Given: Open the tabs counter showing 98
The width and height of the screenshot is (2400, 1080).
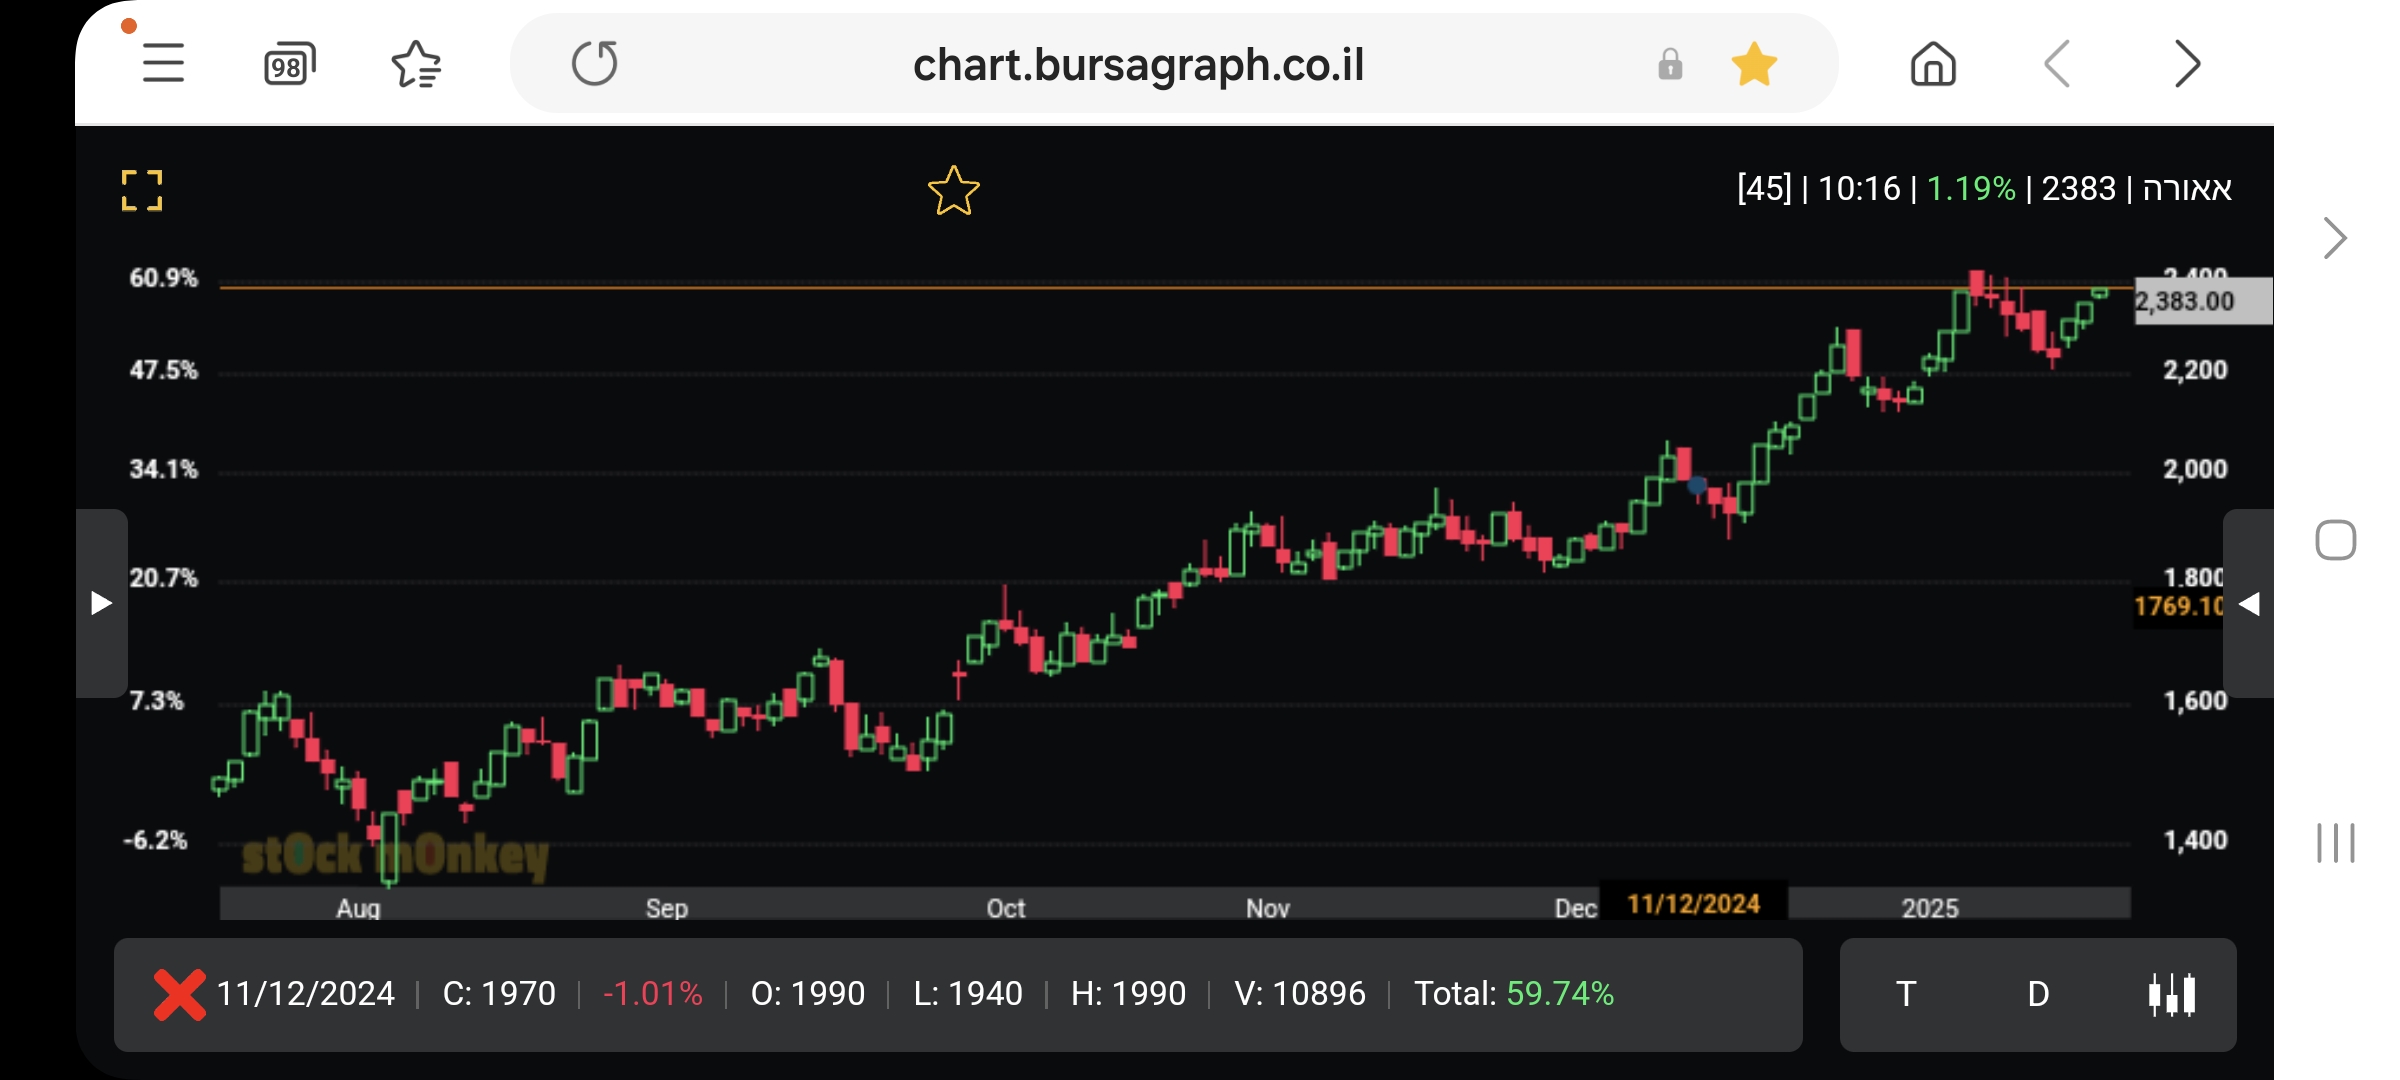Looking at the screenshot, I should click(288, 66).
